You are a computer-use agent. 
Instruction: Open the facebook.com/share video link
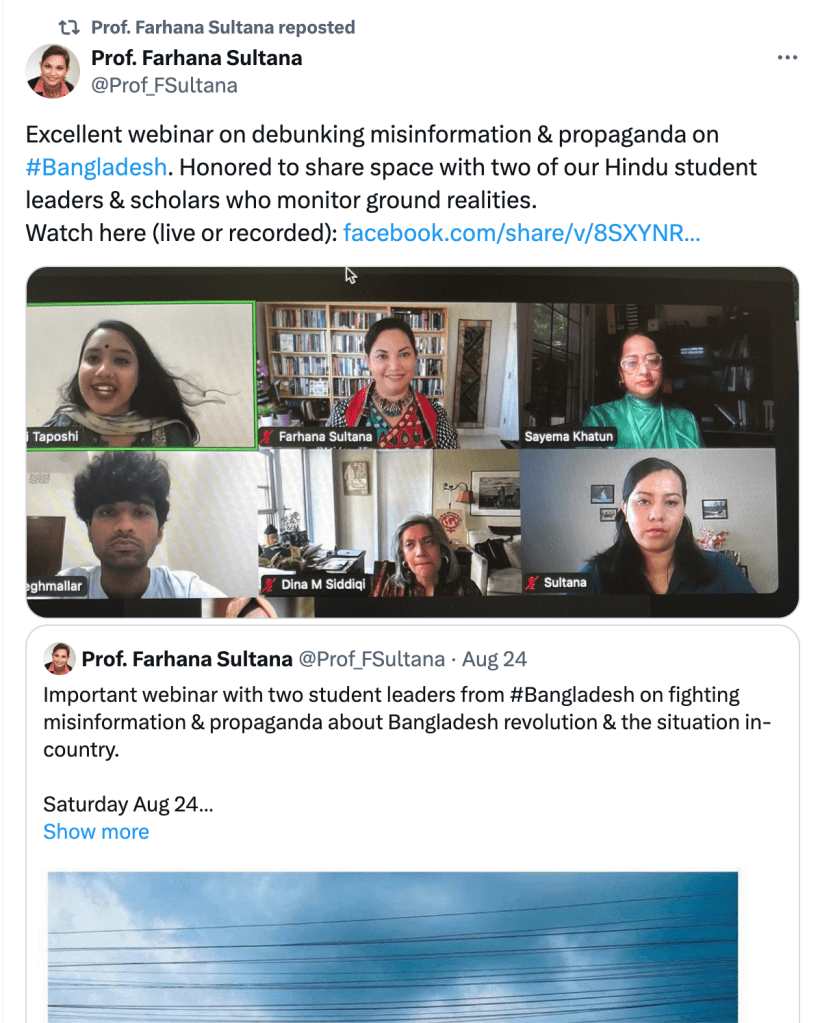[x=521, y=233]
